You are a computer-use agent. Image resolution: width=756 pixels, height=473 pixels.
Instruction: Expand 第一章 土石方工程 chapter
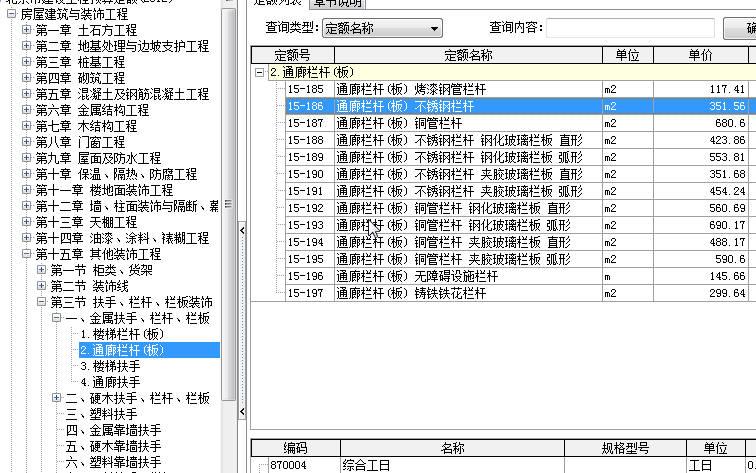[27, 30]
